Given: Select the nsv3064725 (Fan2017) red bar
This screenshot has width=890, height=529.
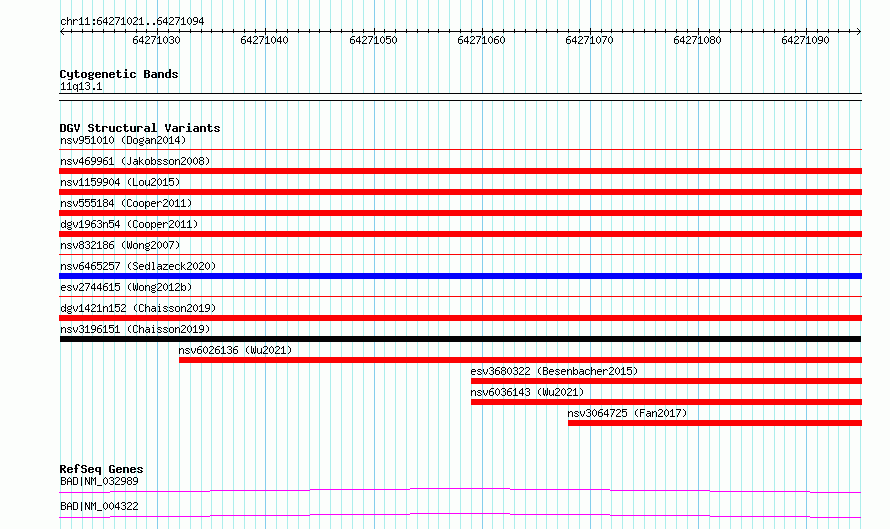Looking at the screenshot, I should coord(715,423).
